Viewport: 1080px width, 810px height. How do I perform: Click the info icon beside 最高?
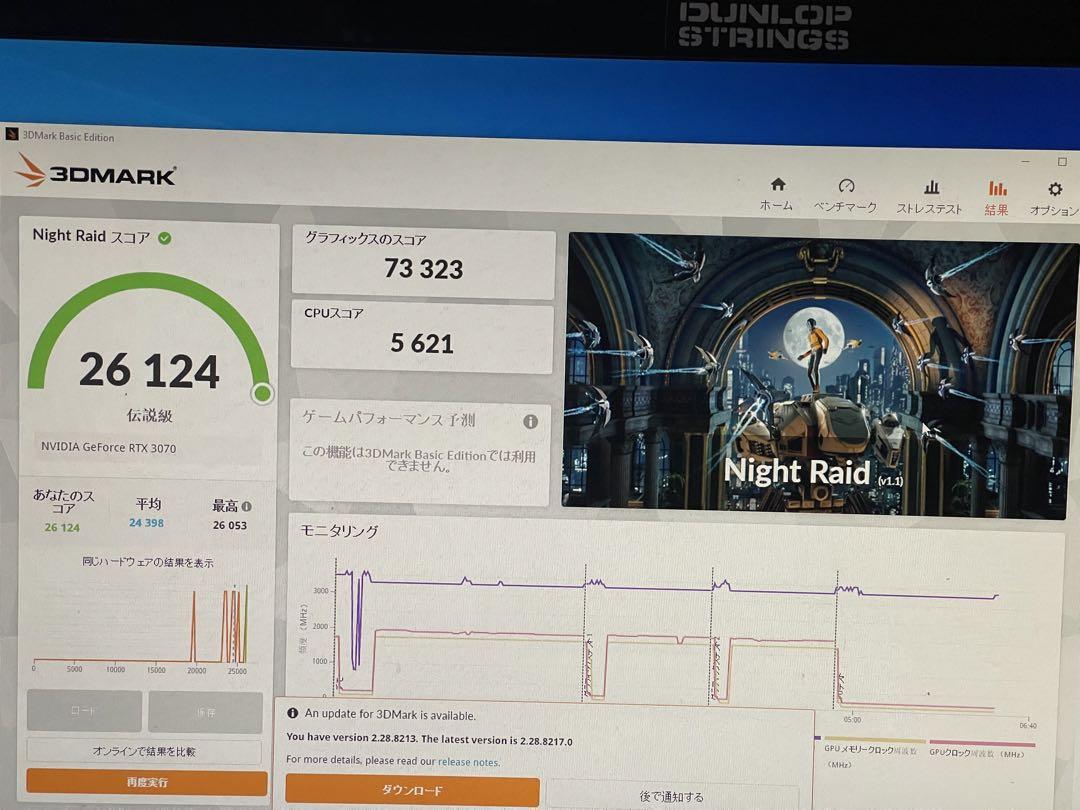(x=247, y=506)
